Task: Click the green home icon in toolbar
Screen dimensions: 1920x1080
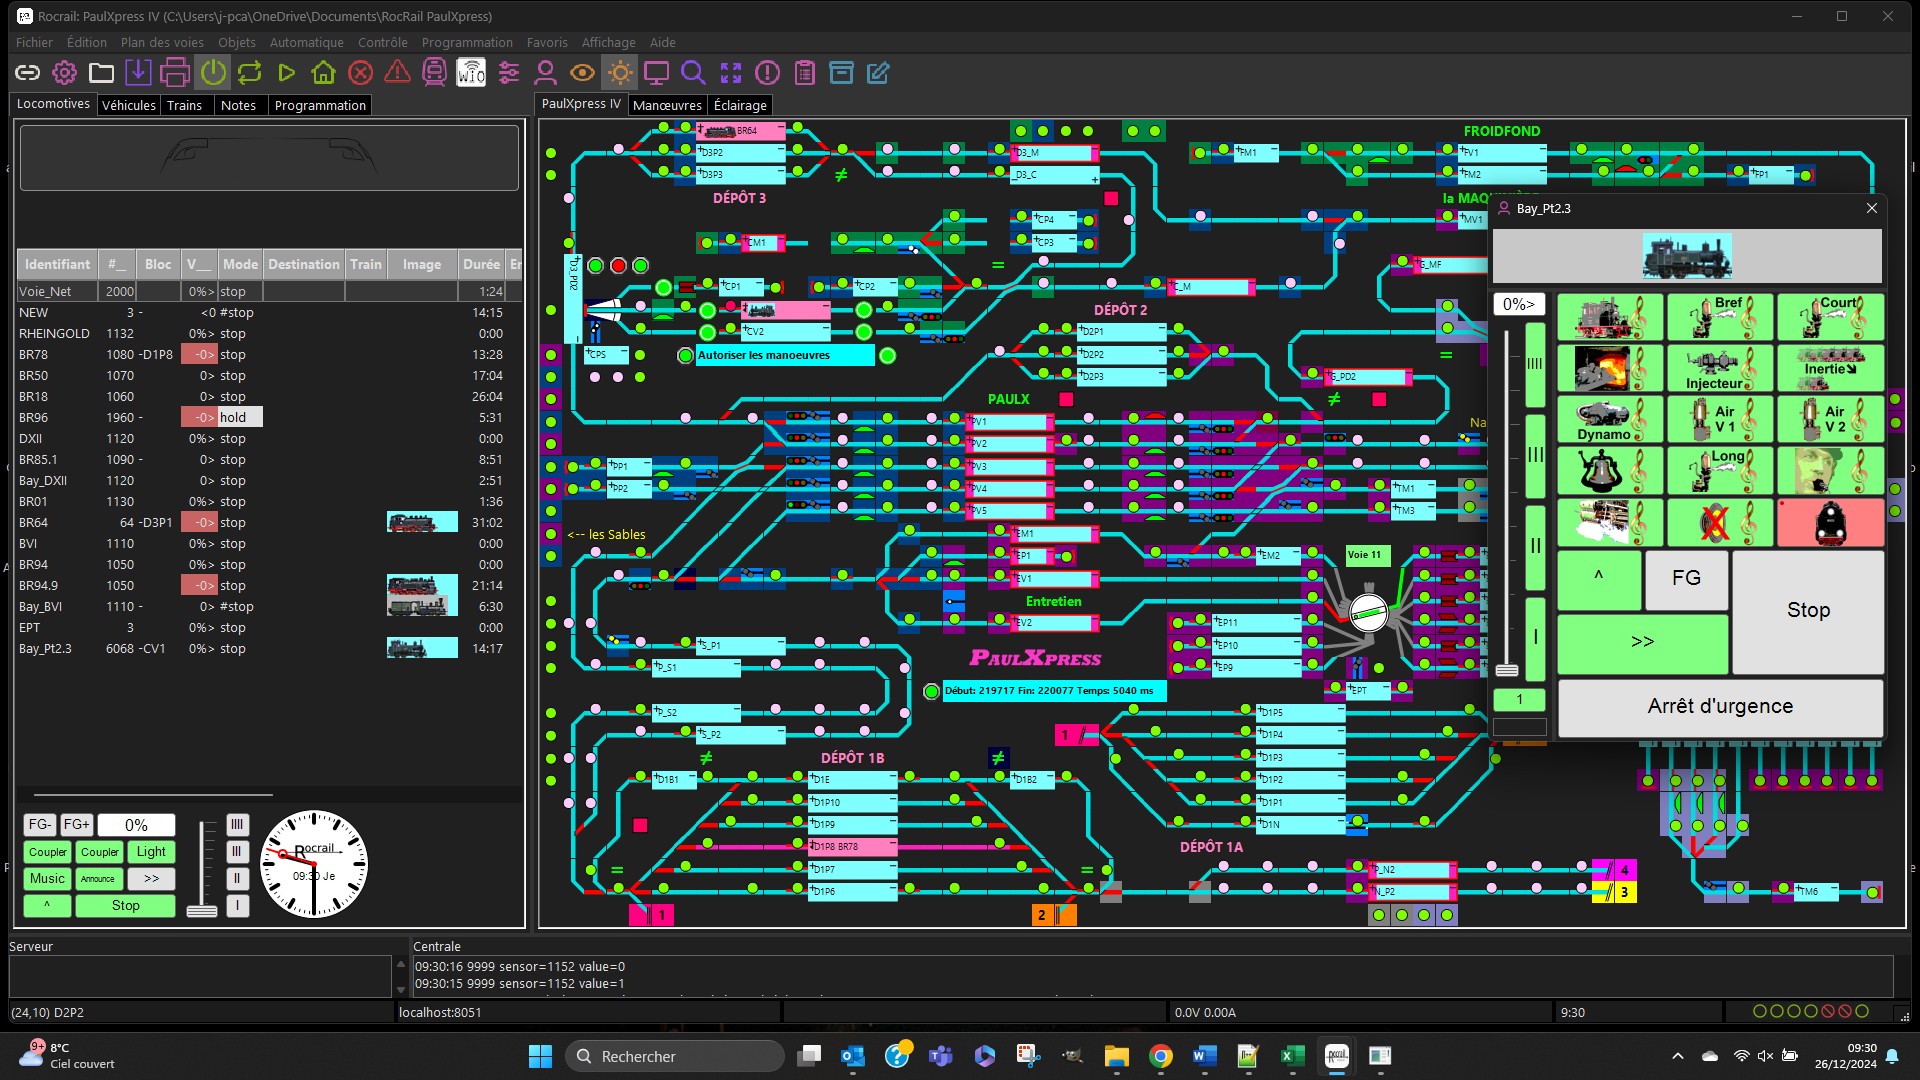Action: [323, 73]
